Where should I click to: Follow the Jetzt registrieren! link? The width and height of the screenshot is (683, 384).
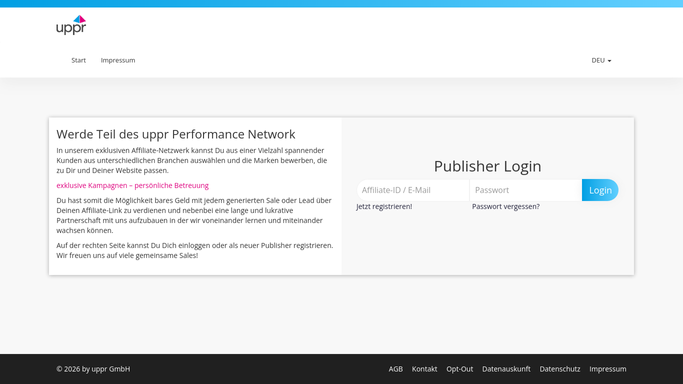tap(384, 206)
